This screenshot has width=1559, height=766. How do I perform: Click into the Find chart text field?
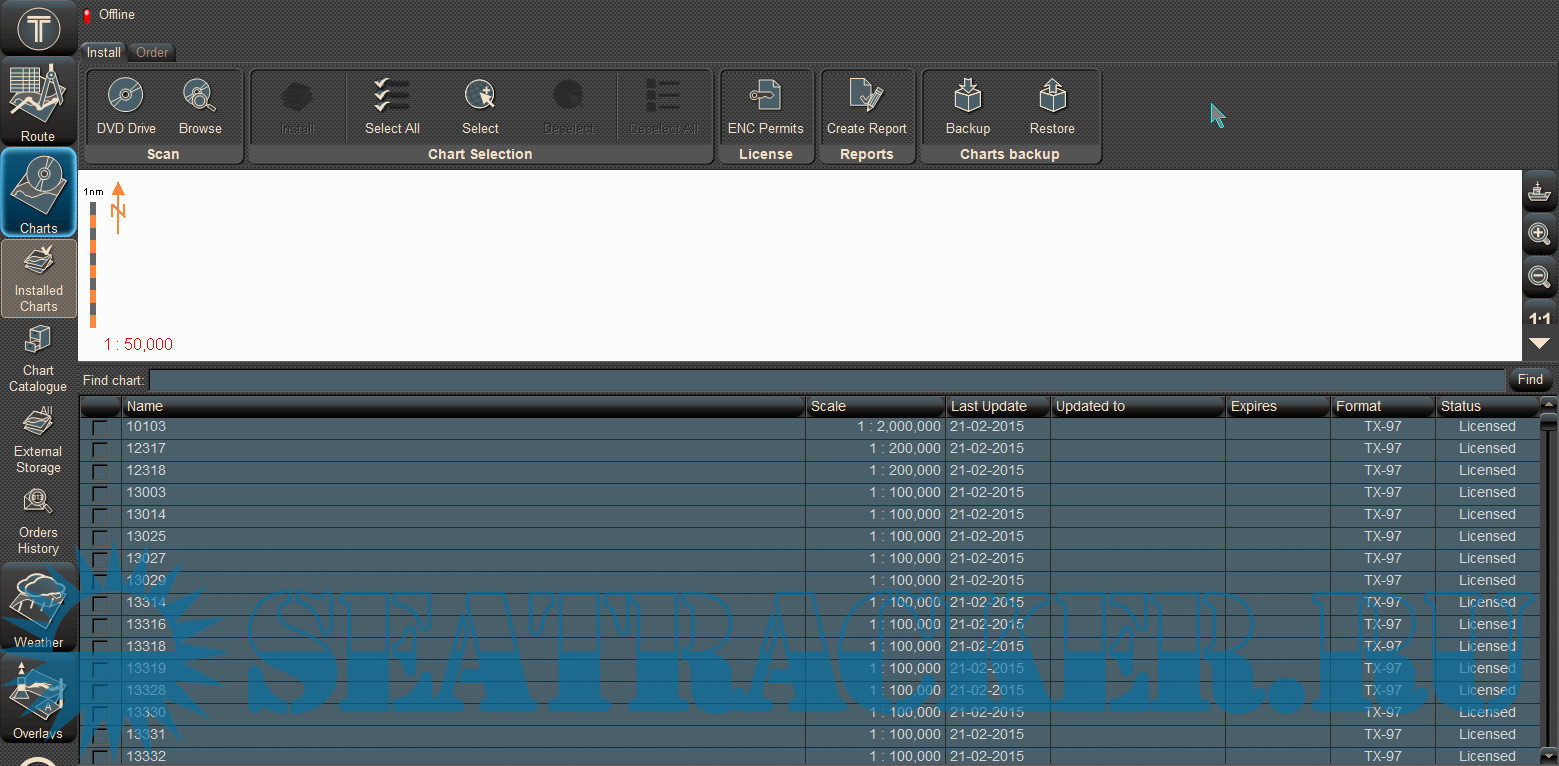pyautogui.click(x=826, y=380)
